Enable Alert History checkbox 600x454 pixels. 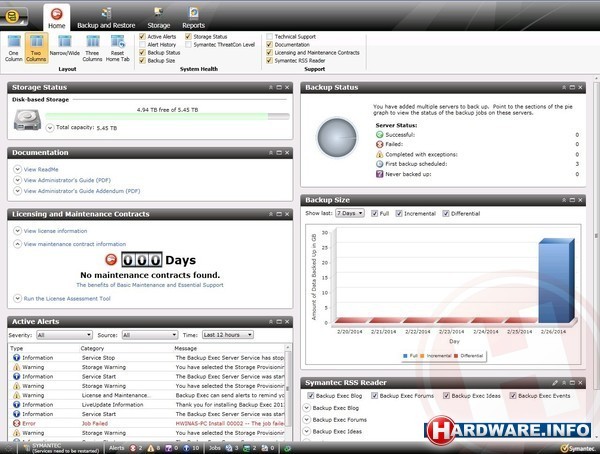click(x=142, y=44)
